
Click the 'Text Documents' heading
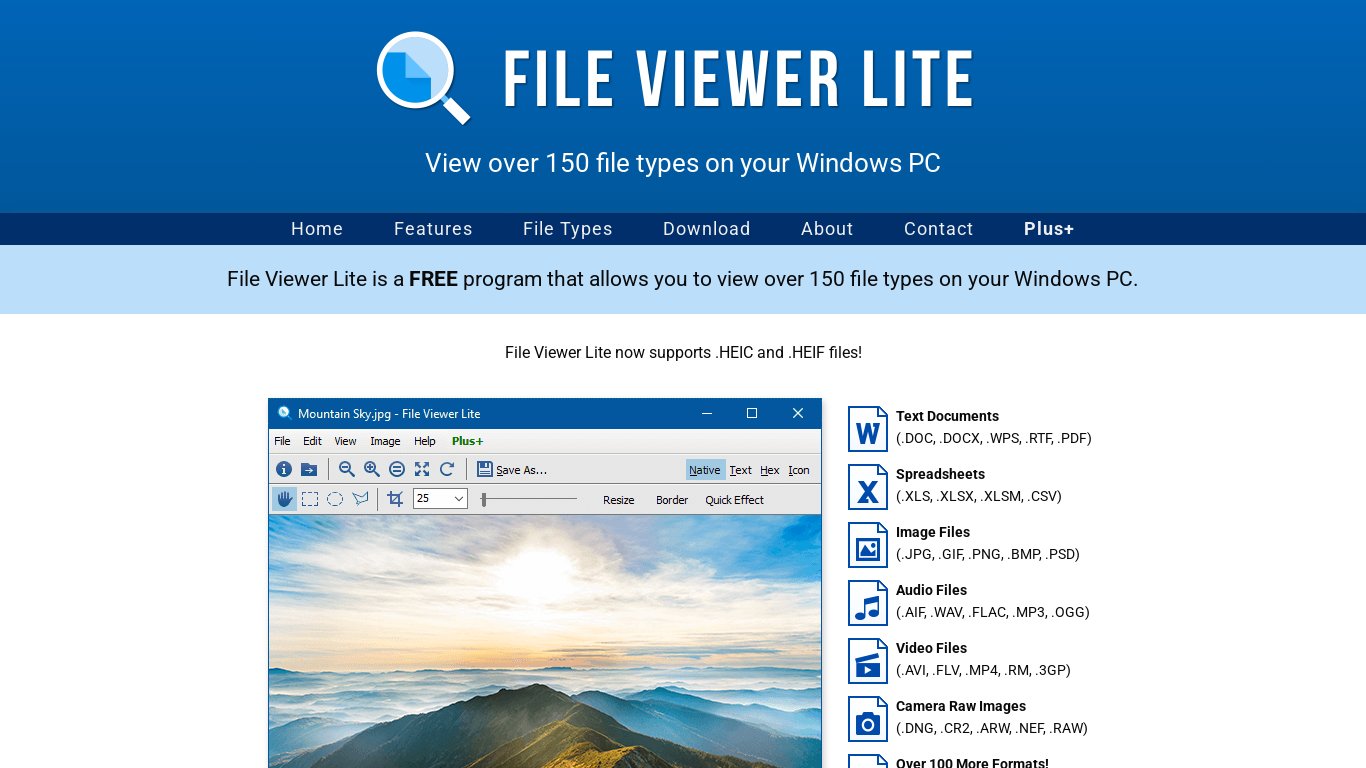click(947, 416)
